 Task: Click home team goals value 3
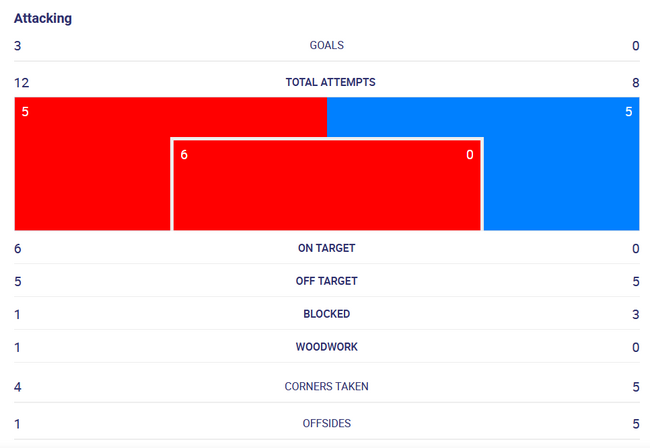17,46
